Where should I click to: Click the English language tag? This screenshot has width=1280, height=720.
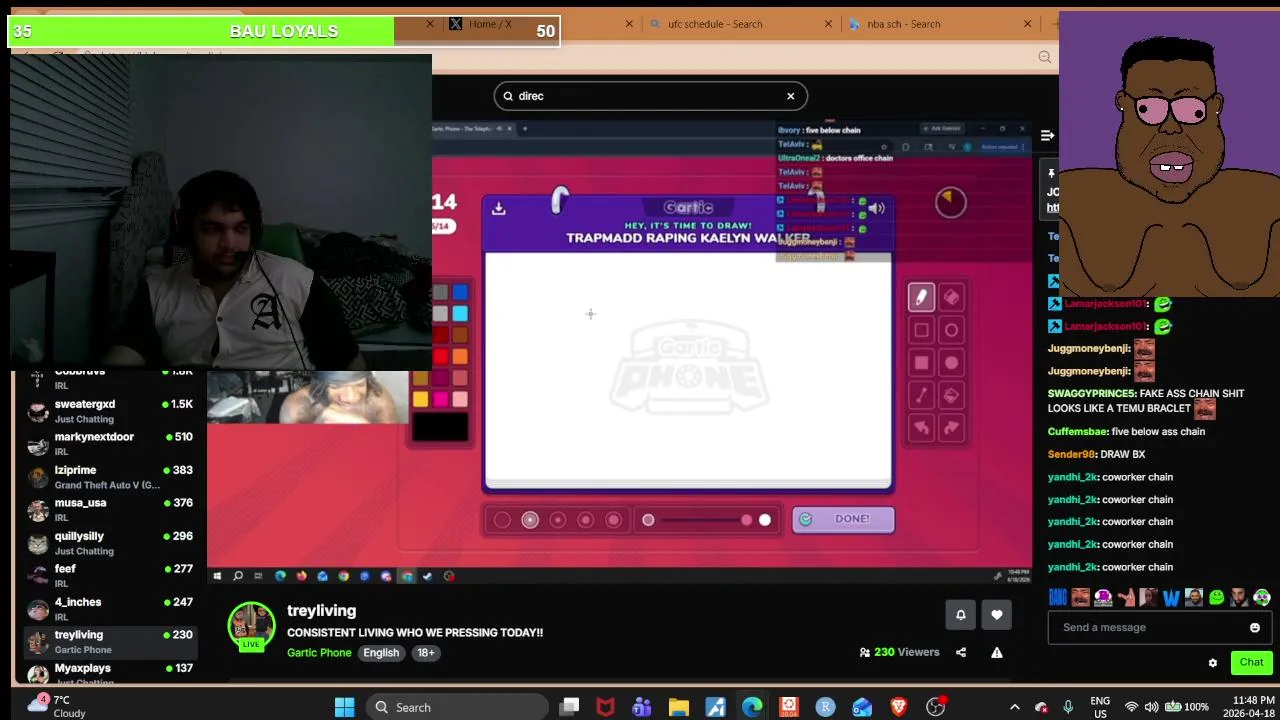(x=381, y=653)
